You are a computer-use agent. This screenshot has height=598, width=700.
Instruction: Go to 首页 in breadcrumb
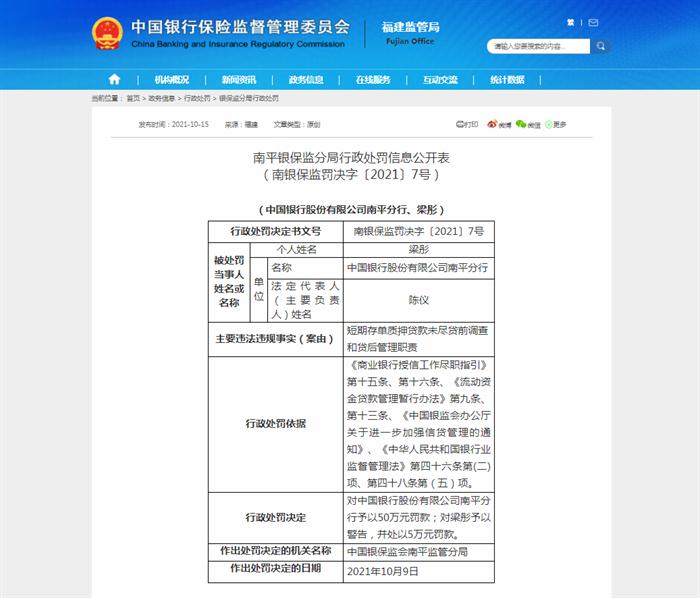click(133, 98)
